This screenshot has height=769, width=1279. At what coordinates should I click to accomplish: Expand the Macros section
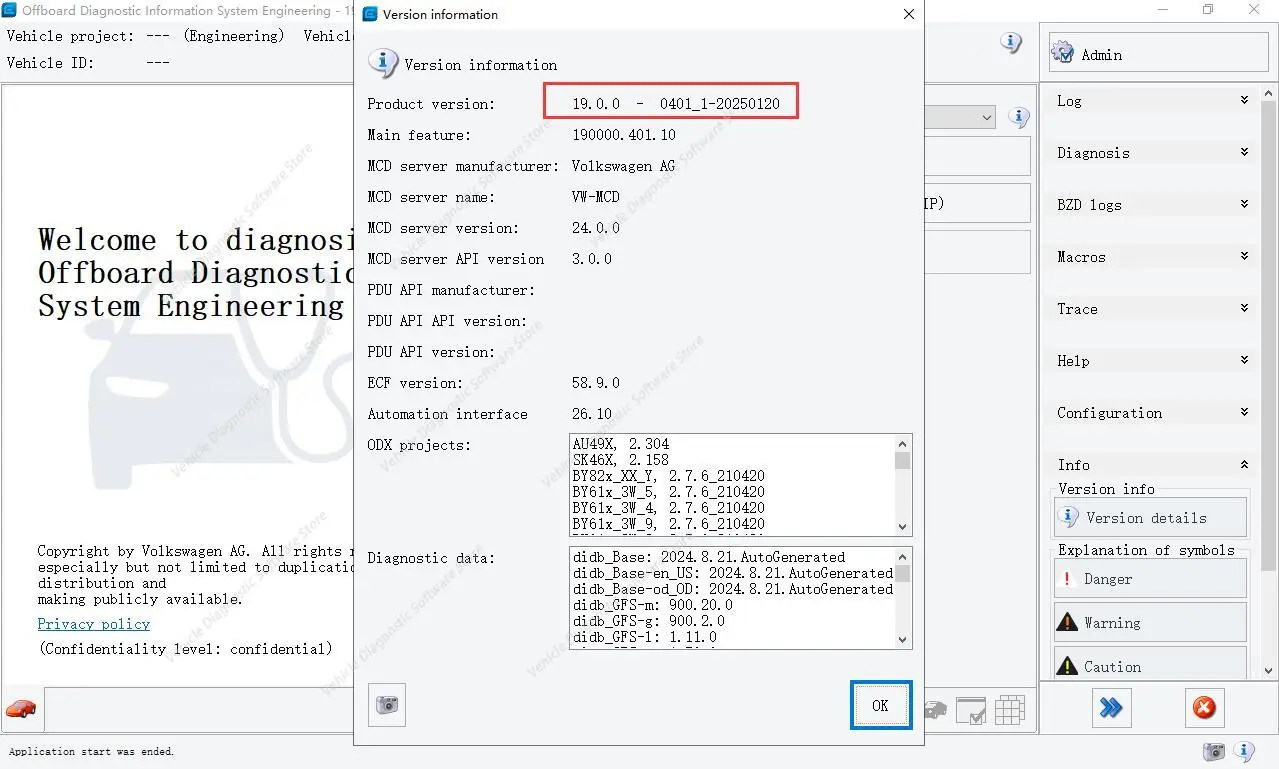(1153, 257)
